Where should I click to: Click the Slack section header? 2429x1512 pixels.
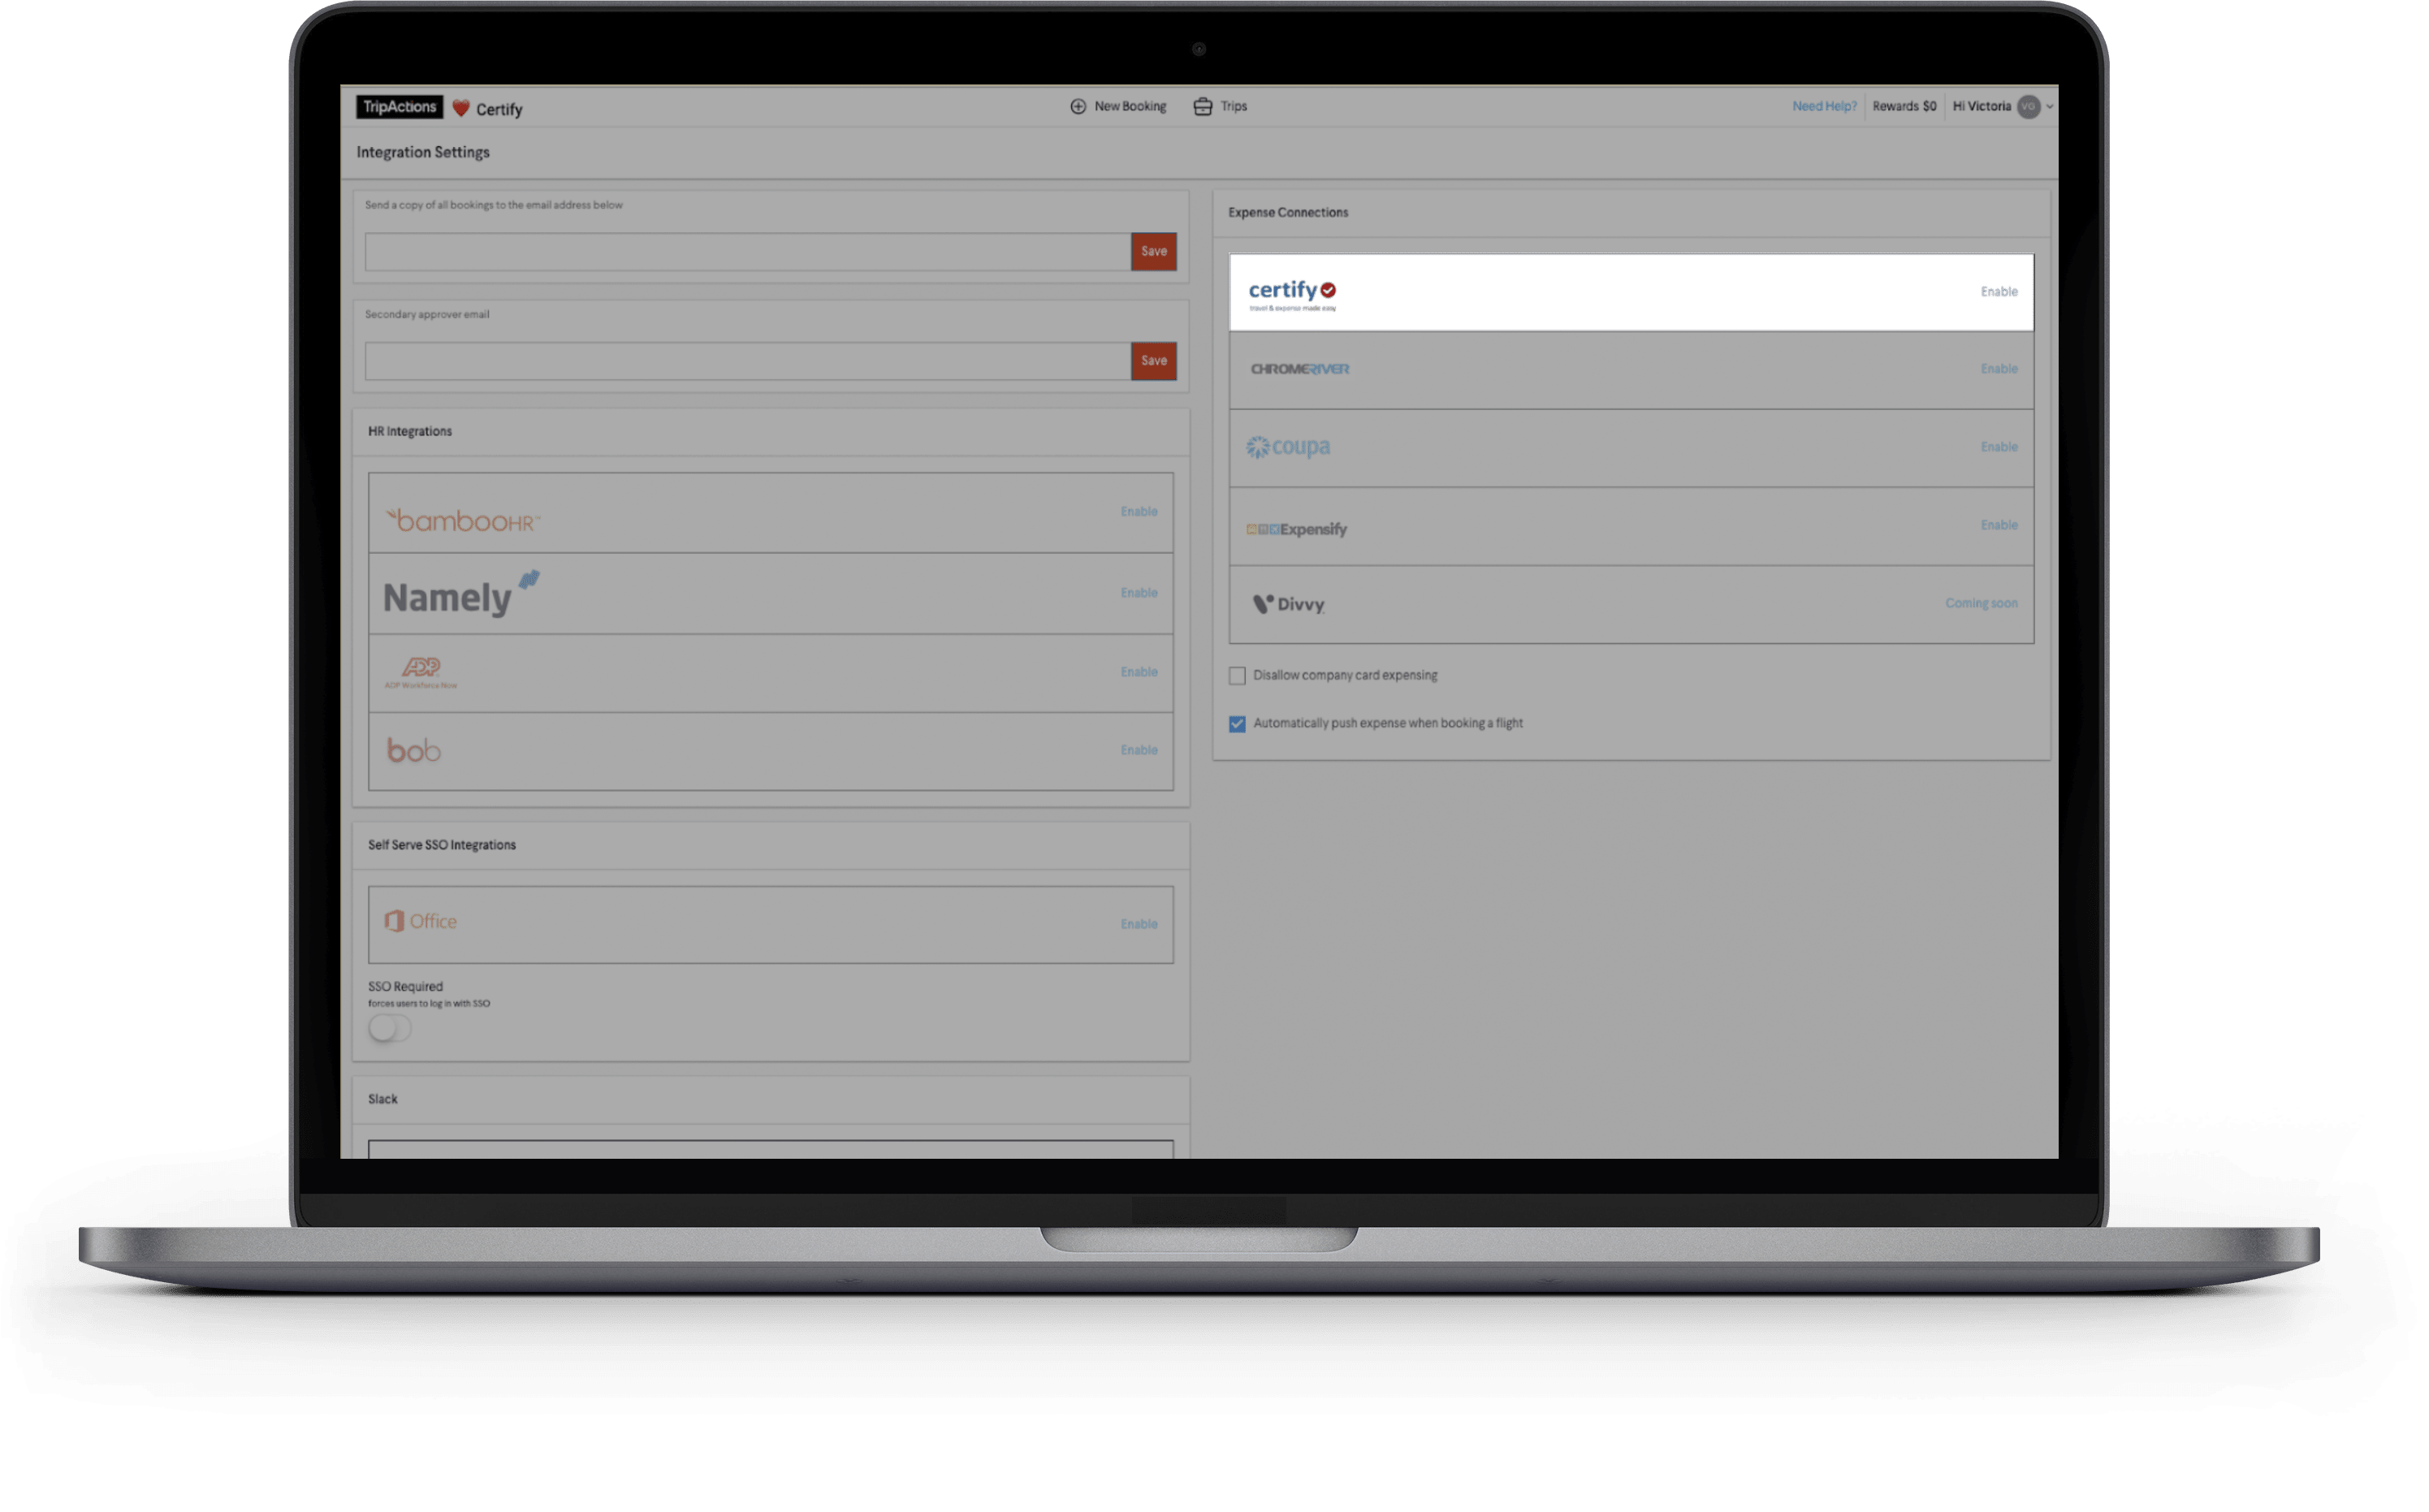click(x=383, y=1099)
